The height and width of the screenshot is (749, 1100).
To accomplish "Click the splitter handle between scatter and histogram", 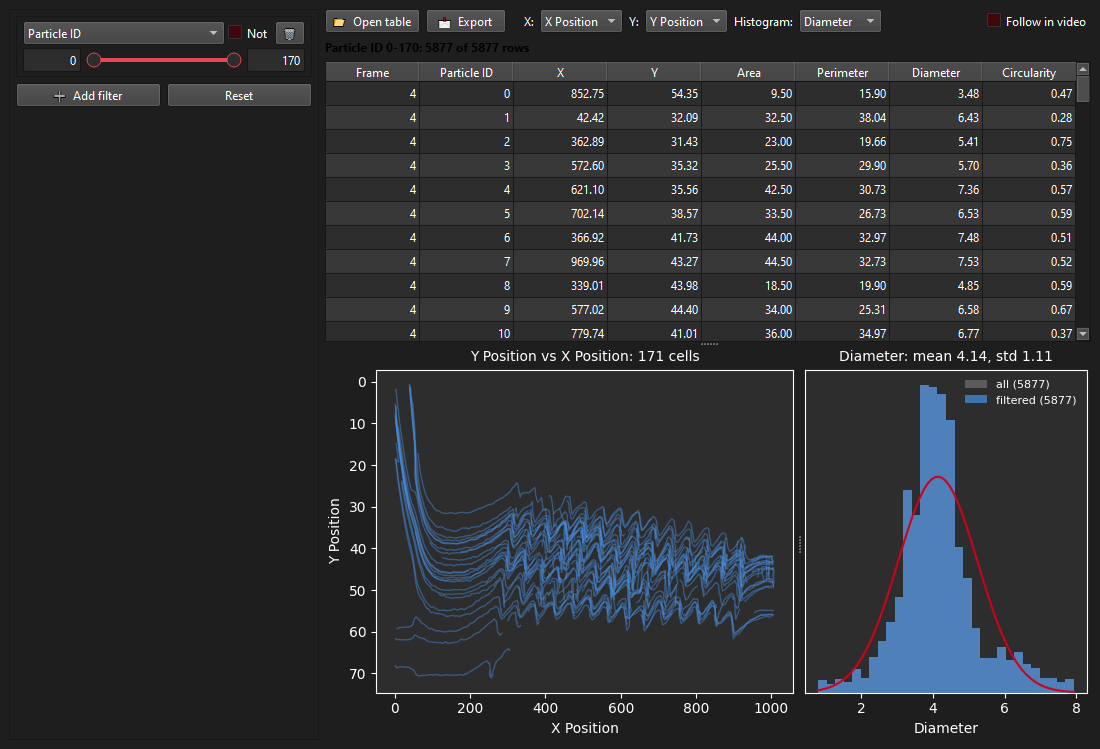I will 800,545.
